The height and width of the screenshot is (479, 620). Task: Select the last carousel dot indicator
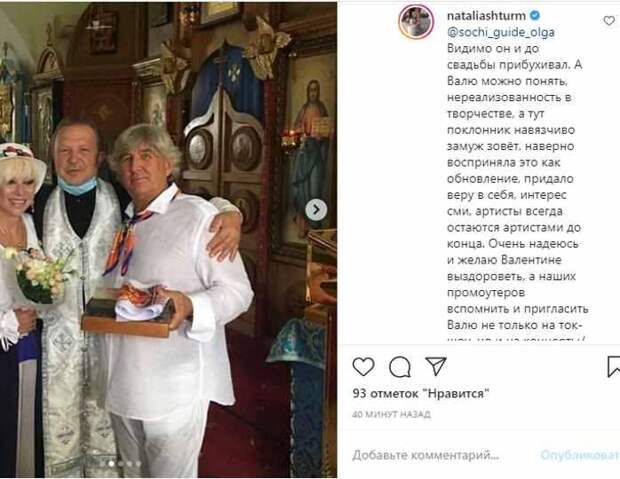pyautogui.click(x=138, y=464)
